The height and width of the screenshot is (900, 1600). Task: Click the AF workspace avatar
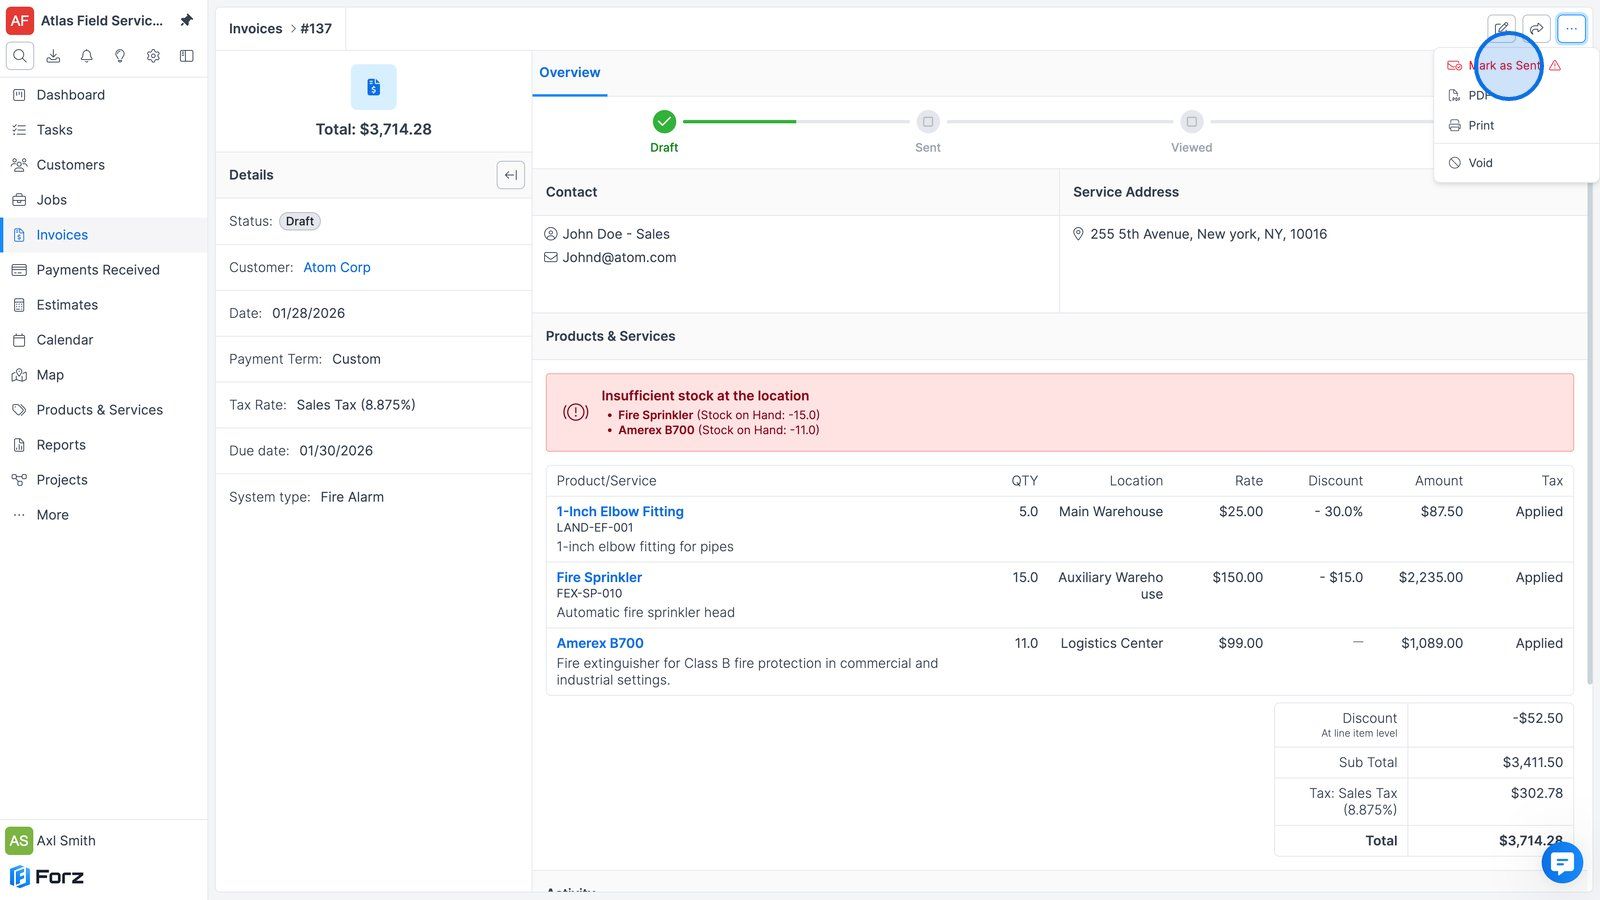20,20
